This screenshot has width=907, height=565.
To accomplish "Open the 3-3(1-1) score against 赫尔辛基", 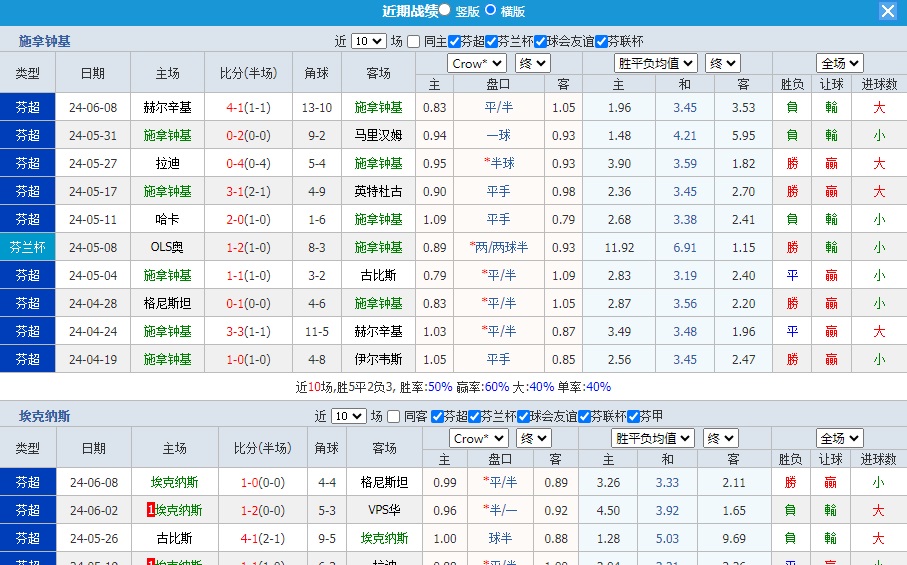I will tap(247, 331).
